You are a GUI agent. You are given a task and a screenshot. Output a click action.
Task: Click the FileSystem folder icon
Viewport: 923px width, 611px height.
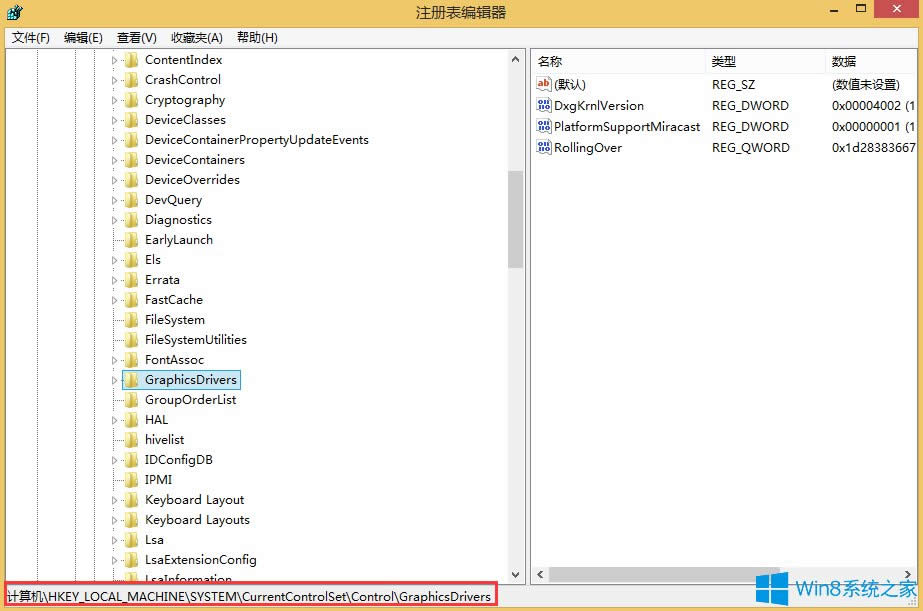pos(131,320)
